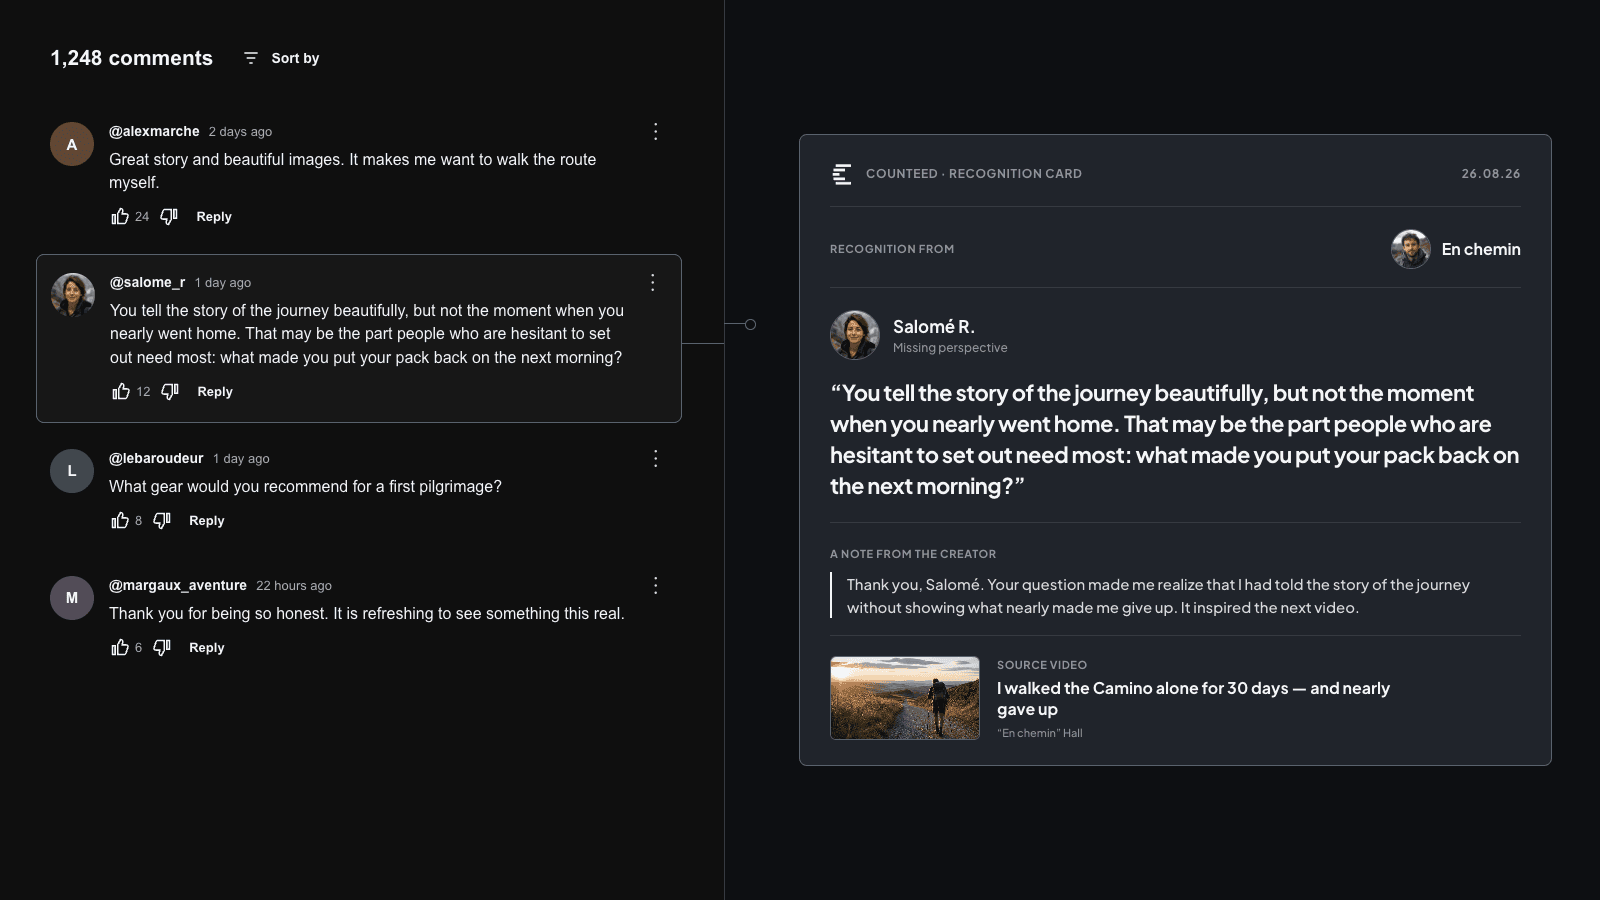Like the @salome_r comment

[121, 391]
